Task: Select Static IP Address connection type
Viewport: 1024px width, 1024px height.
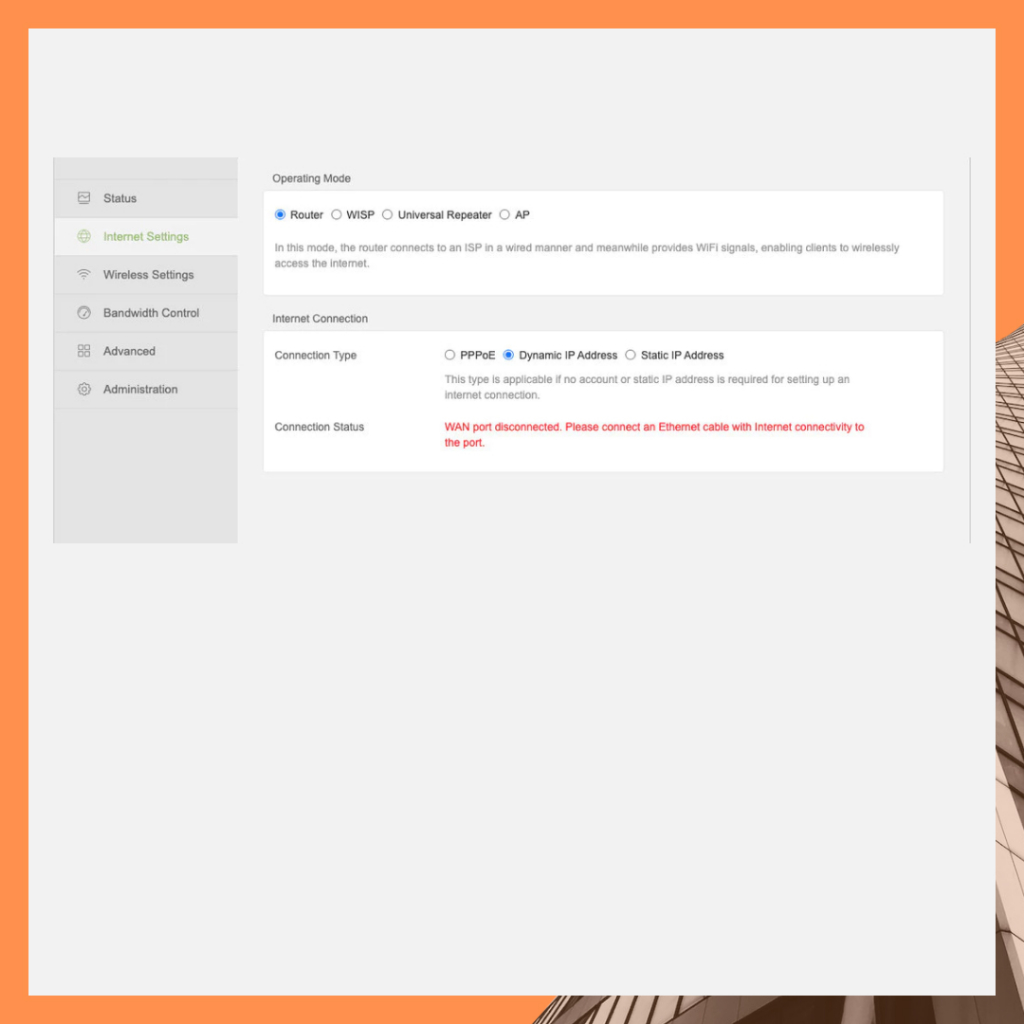Action: click(x=630, y=355)
